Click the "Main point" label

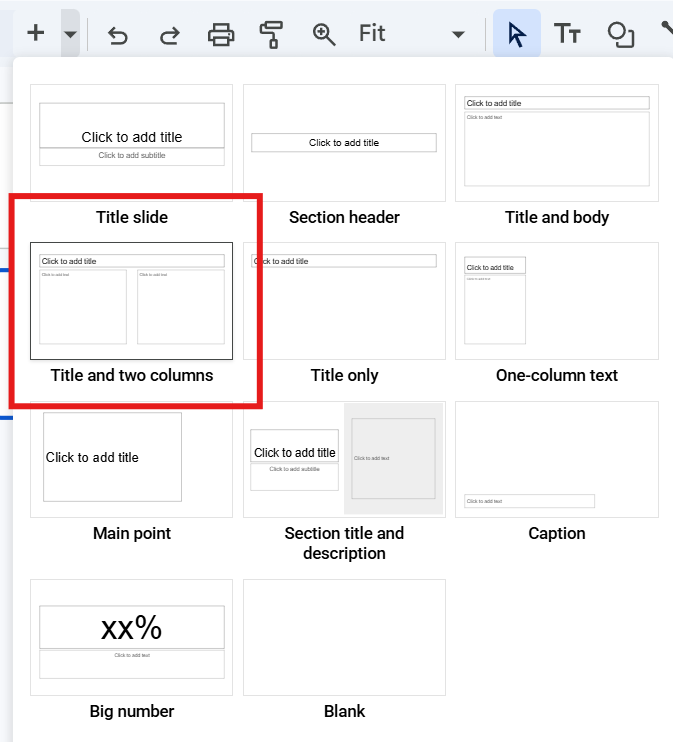pyautogui.click(x=132, y=533)
